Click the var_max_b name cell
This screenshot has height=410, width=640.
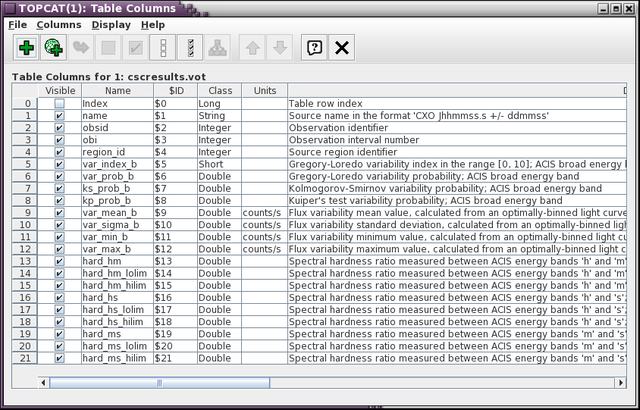(118, 249)
